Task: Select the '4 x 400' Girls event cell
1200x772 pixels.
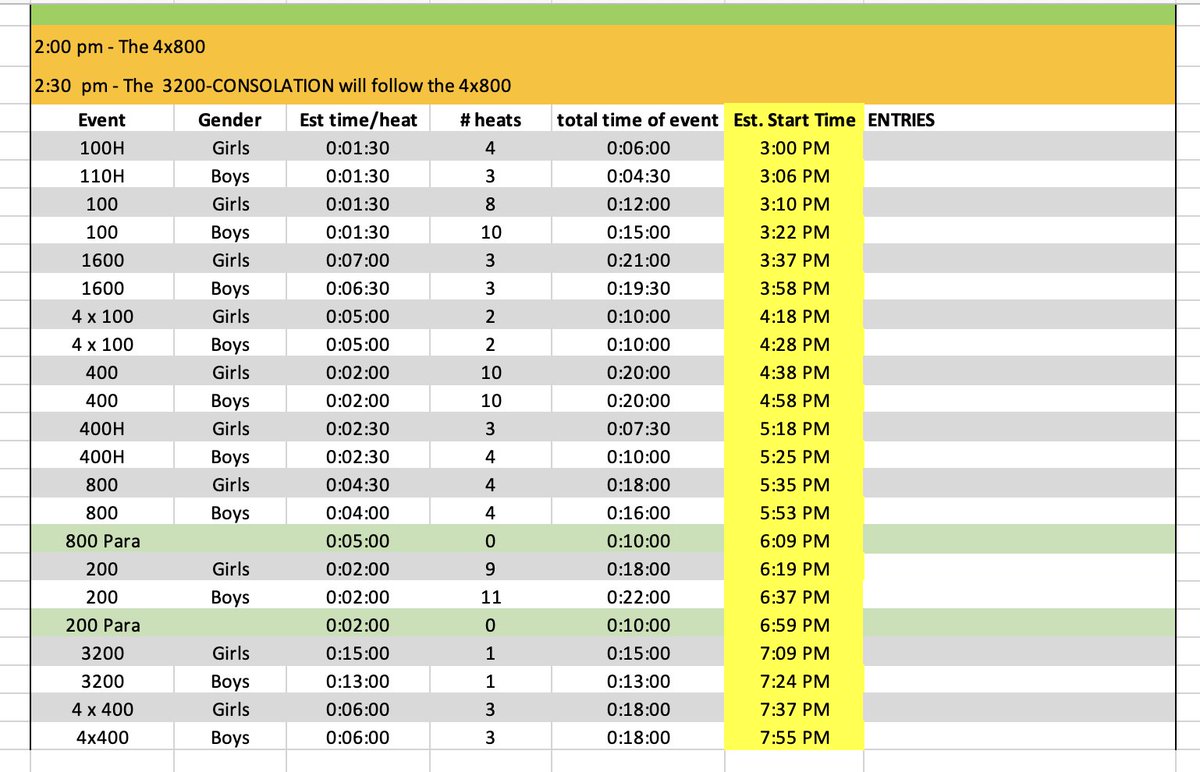Action: 102,709
